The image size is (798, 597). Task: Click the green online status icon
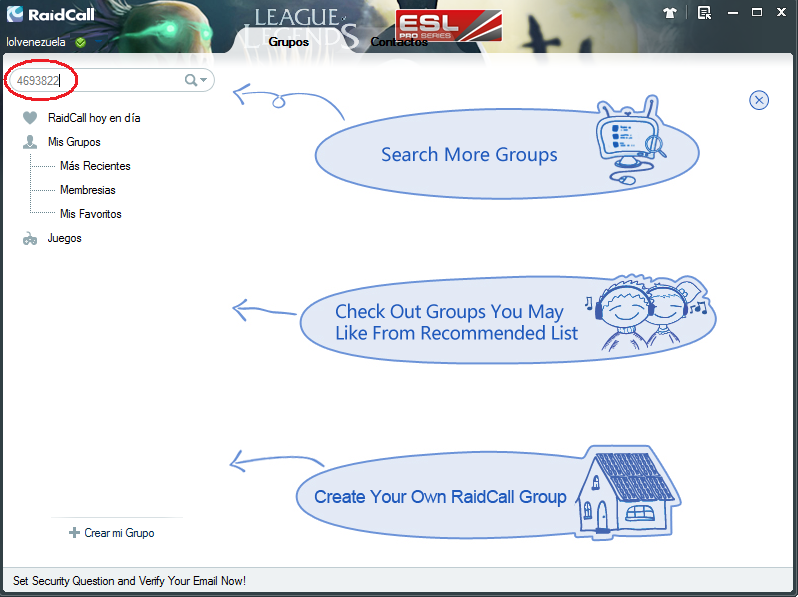click(x=80, y=42)
